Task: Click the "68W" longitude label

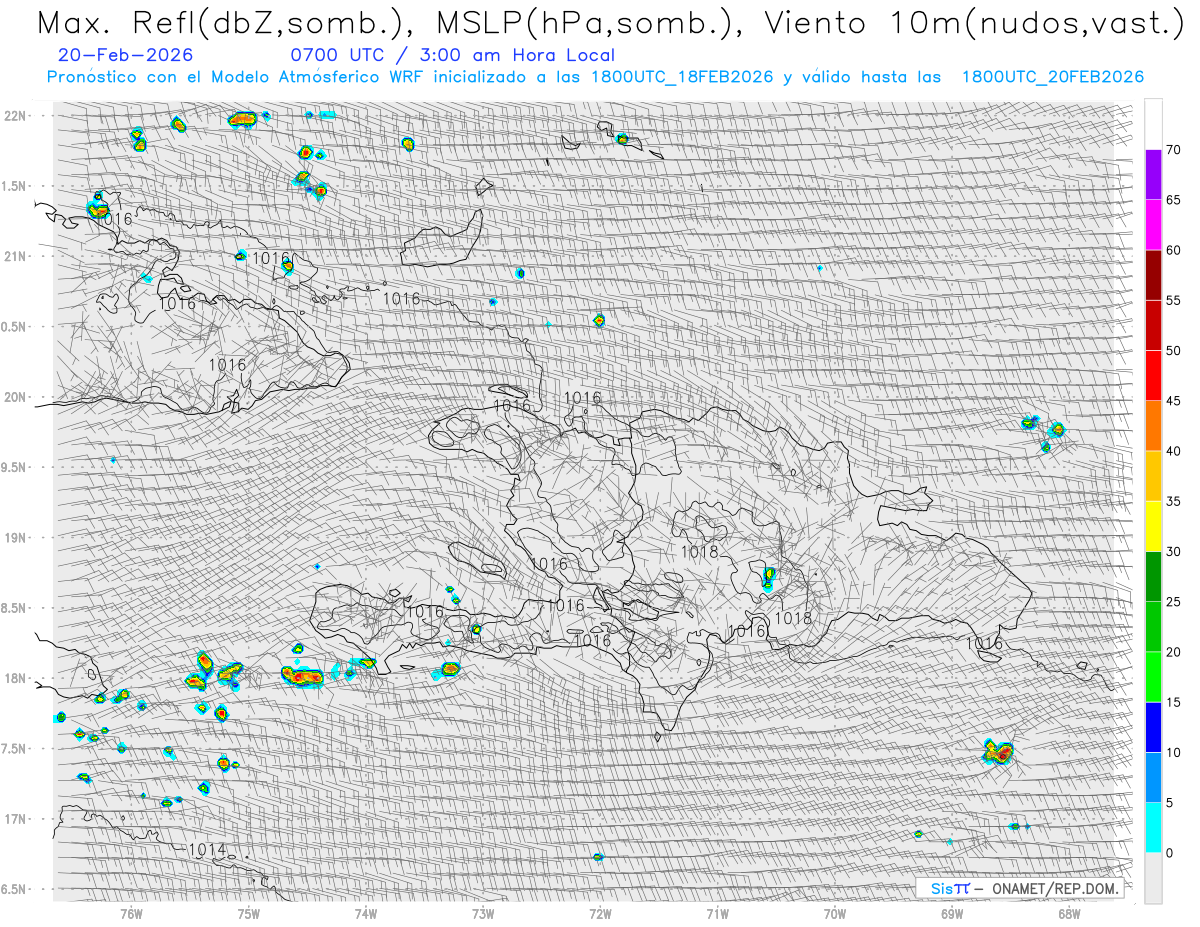Action: point(1069,913)
